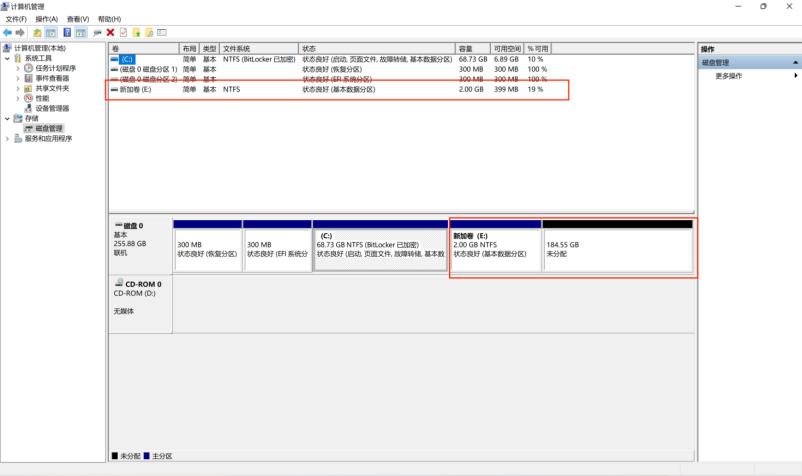Expand Services and Applications (服务和应用程序) node
This screenshot has width=802, height=476.
[7, 138]
